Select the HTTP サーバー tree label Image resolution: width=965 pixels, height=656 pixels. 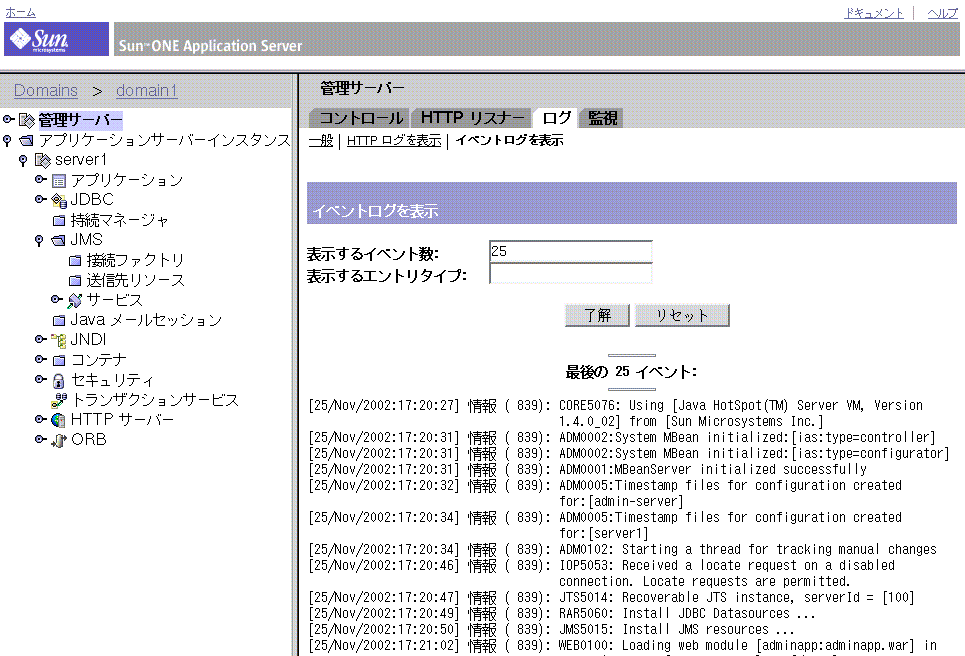pyautogui.click(x=122, y=420)
